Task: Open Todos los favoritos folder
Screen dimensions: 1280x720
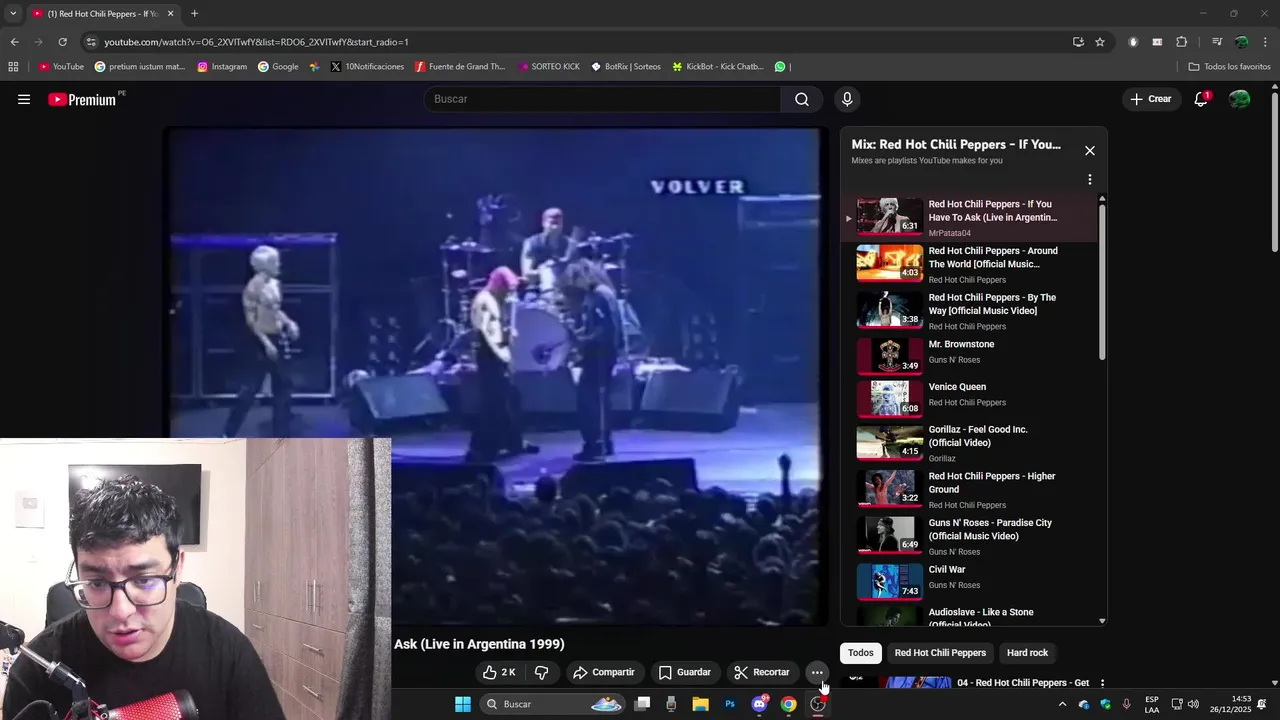Action: point(1229,67)
